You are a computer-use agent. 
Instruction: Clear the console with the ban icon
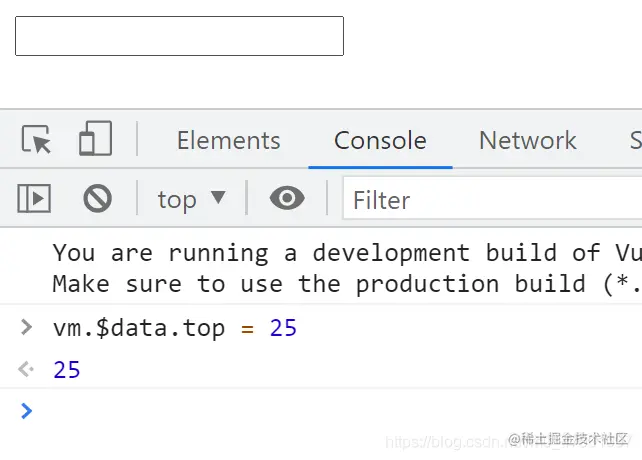pos(97,199)
